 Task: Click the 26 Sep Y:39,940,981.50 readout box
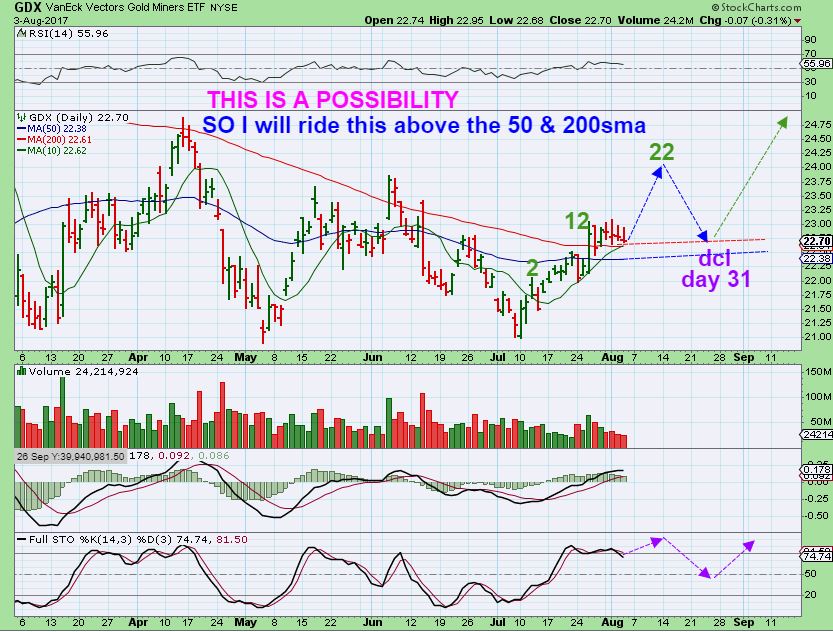(x=71, y=456)
